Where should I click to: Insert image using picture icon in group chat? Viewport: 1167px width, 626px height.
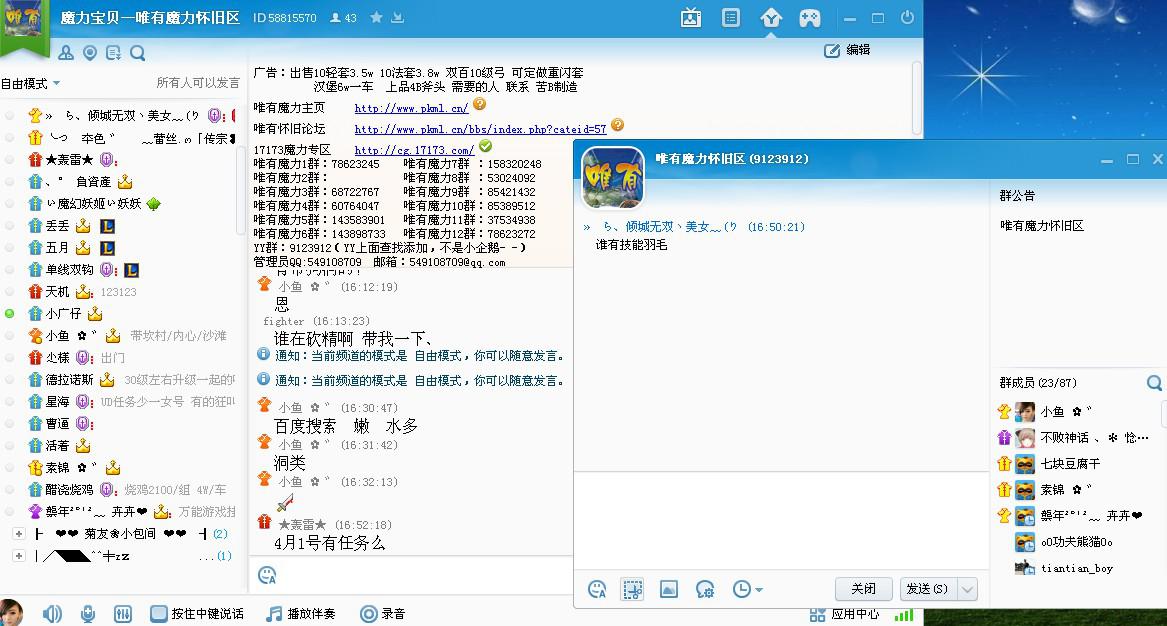pos(669,589)
